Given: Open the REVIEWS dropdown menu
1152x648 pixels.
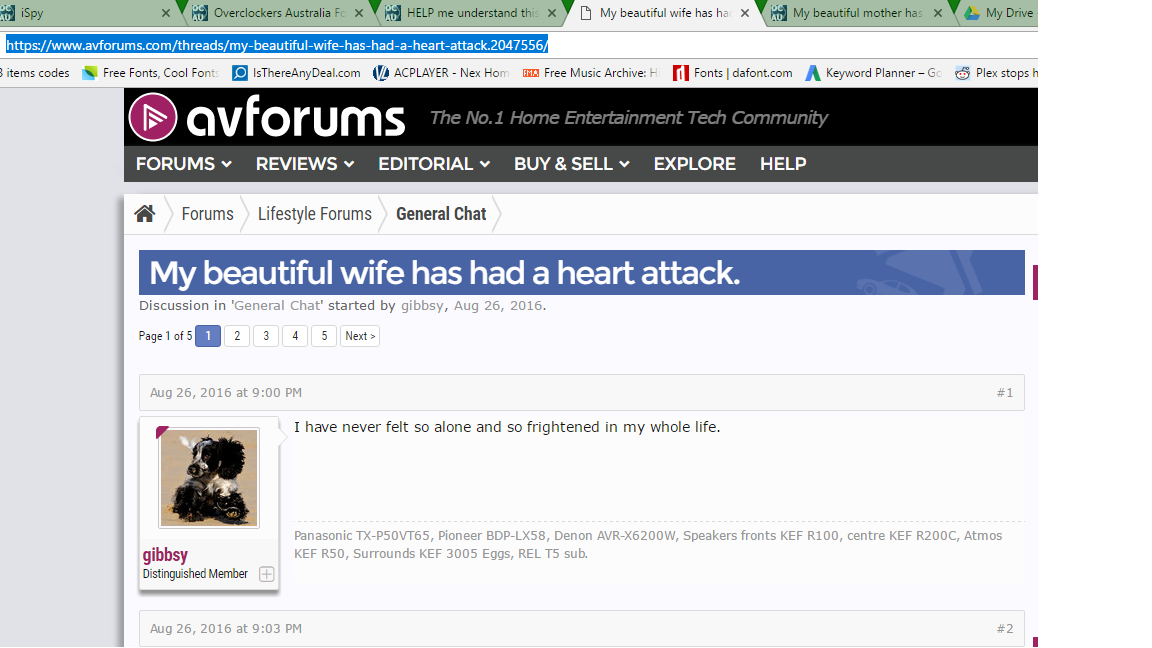Looking at the screenshot, I should pyautogui.click(x=305, y=164).
